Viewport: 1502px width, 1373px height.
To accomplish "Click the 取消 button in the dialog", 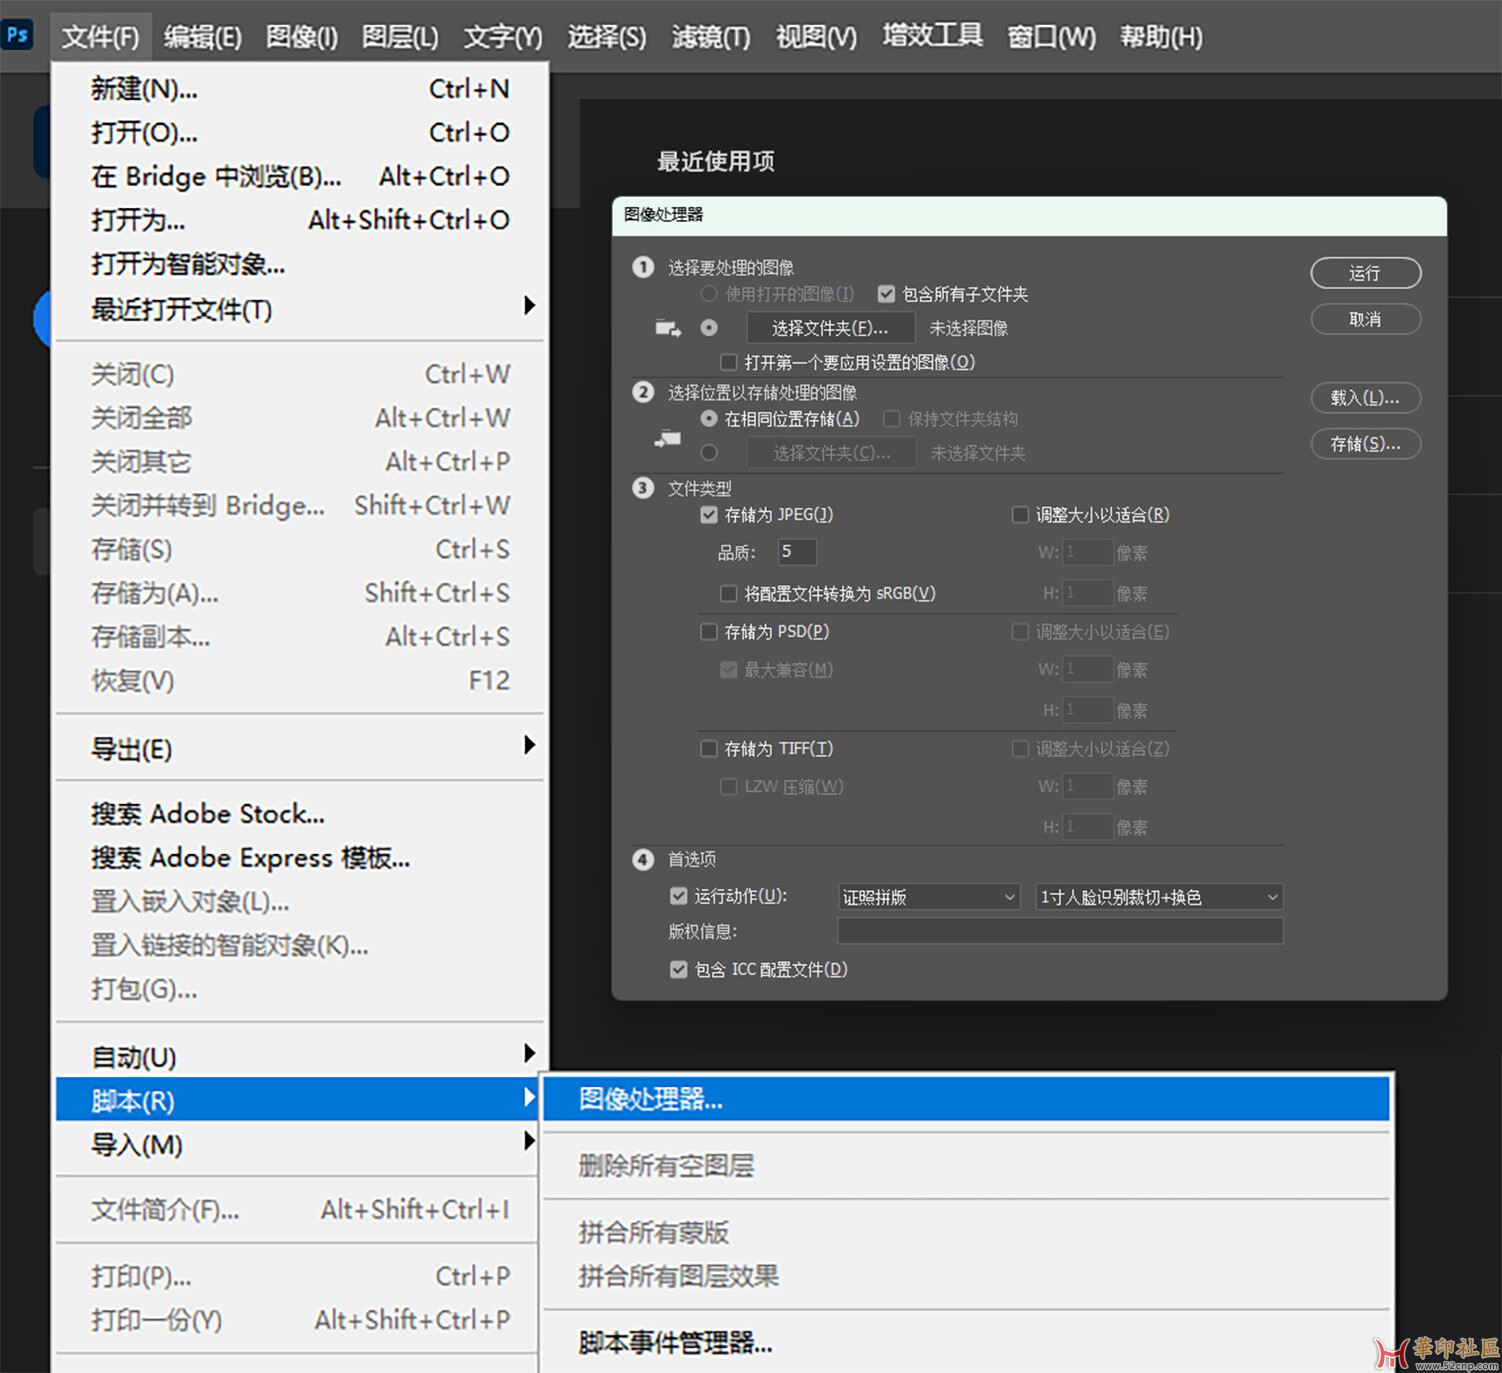I will [1365, 319].
